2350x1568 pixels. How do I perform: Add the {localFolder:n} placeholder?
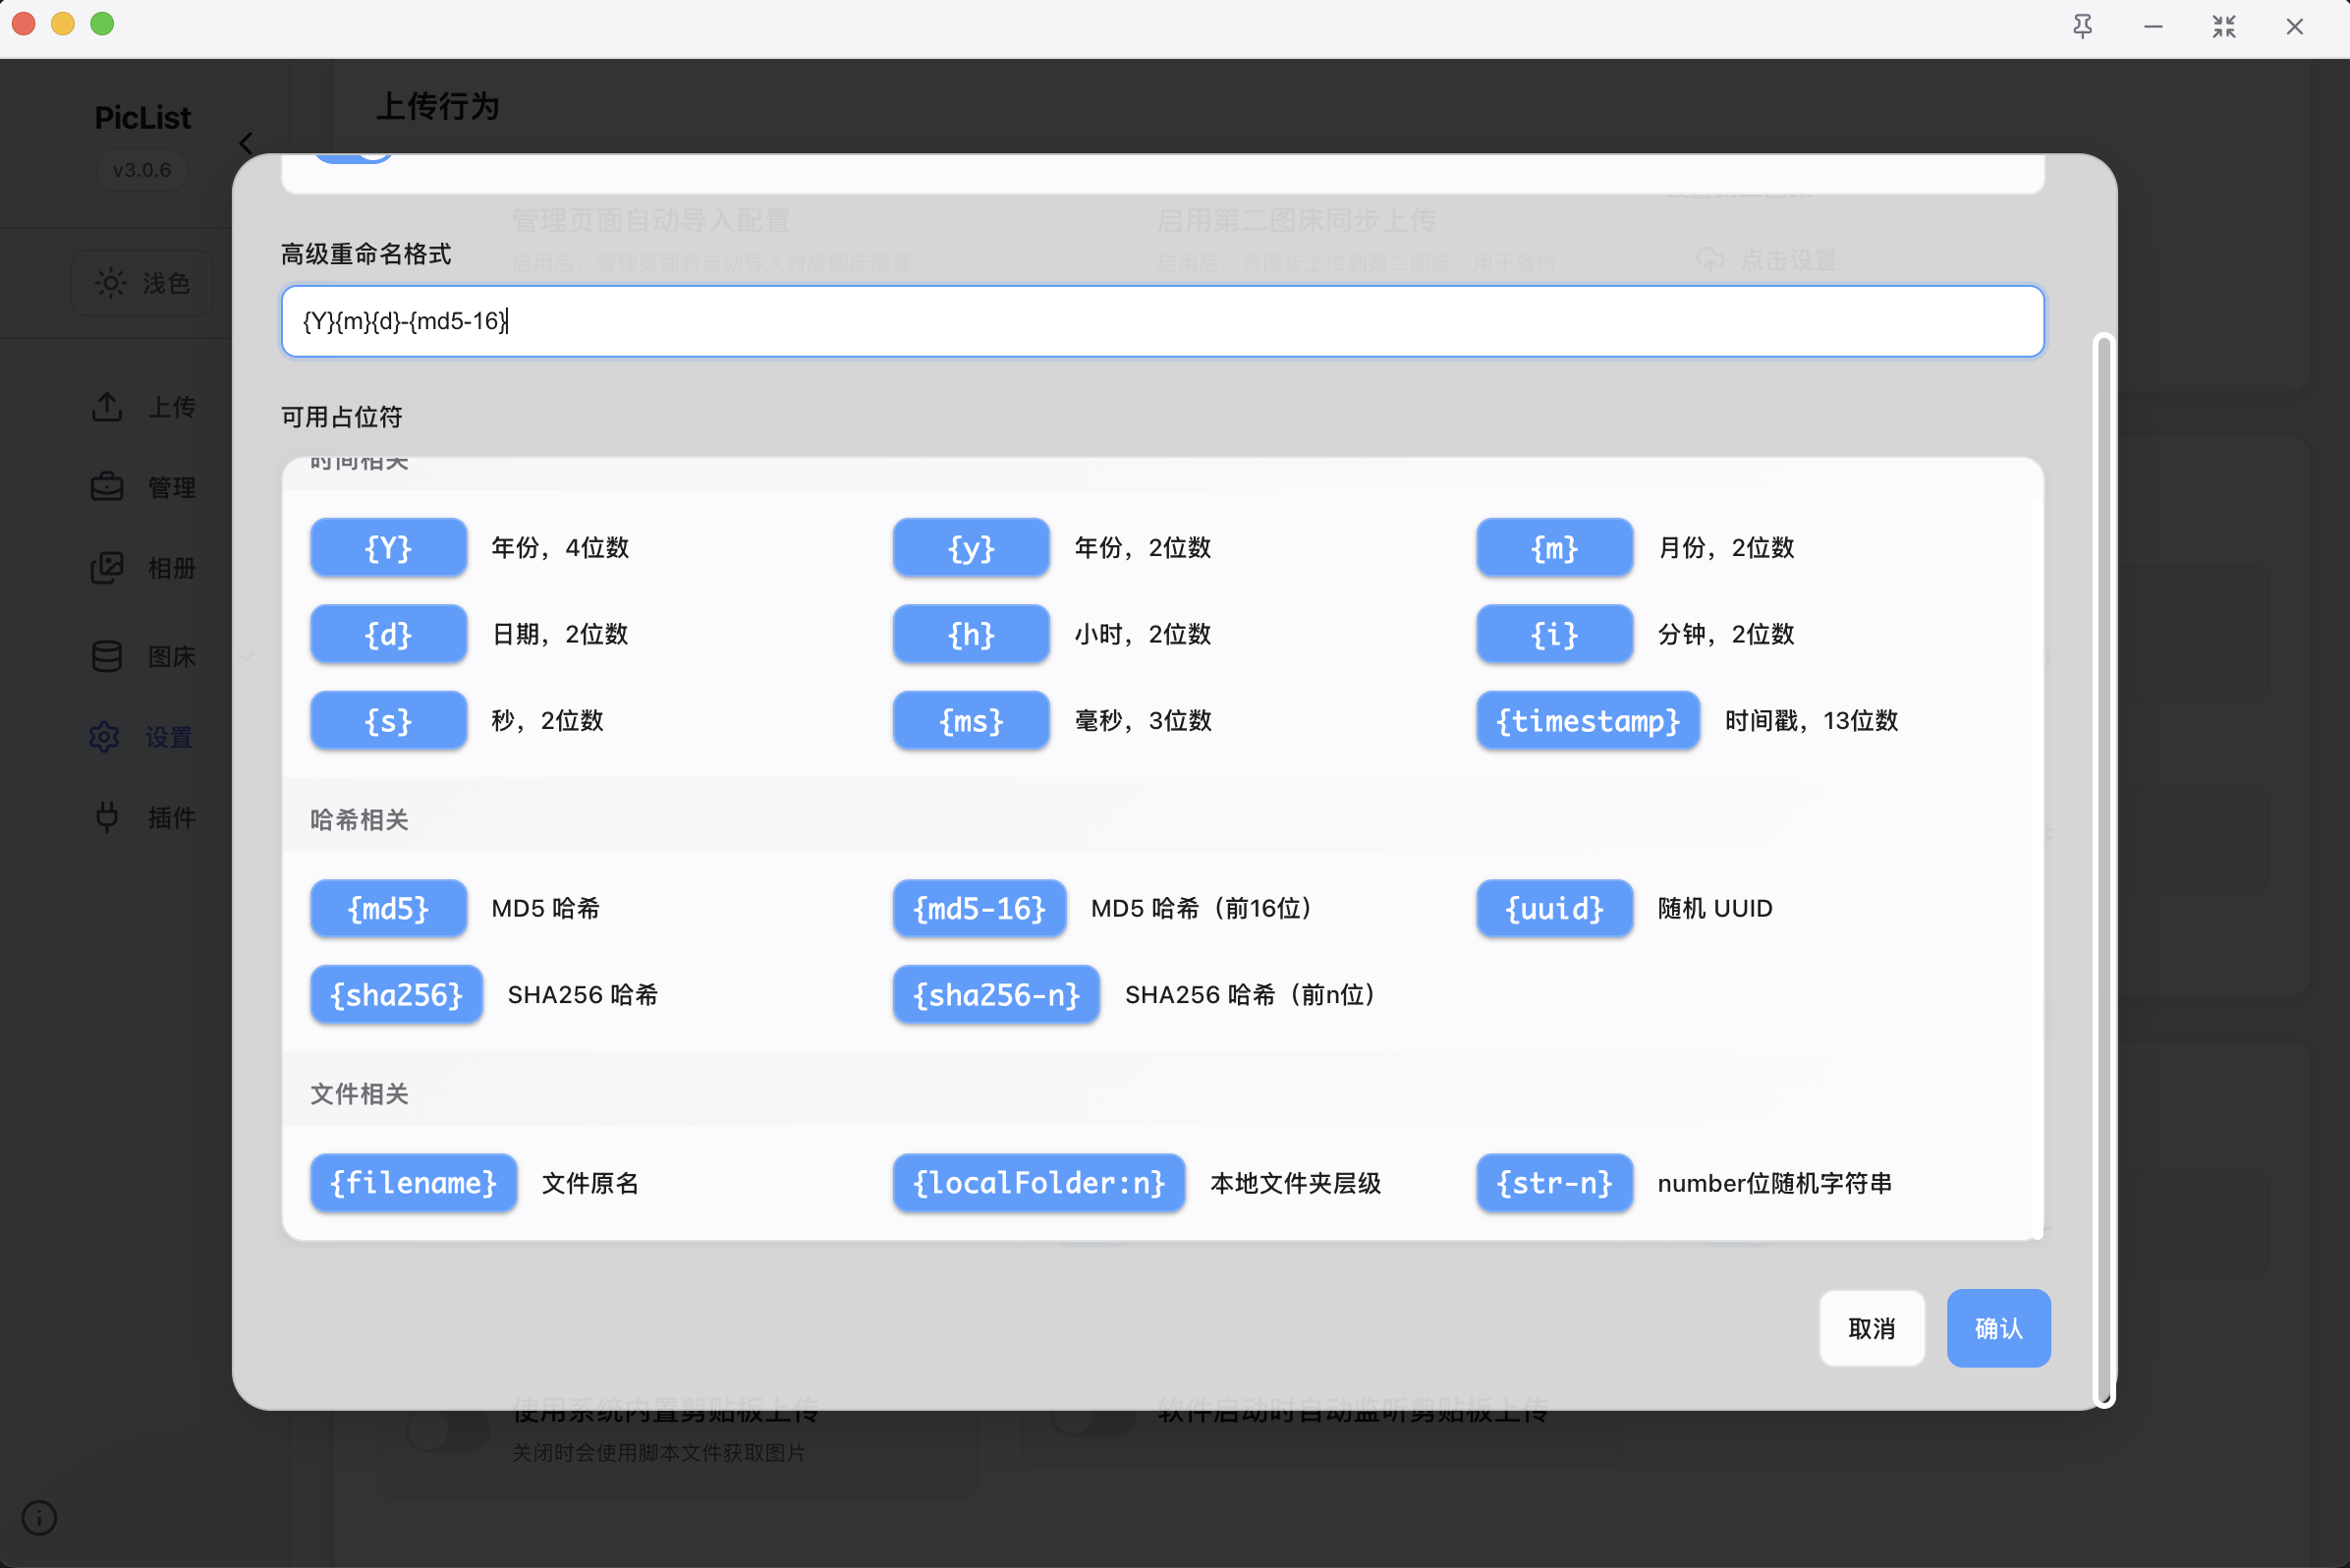click(1038, 1183)
